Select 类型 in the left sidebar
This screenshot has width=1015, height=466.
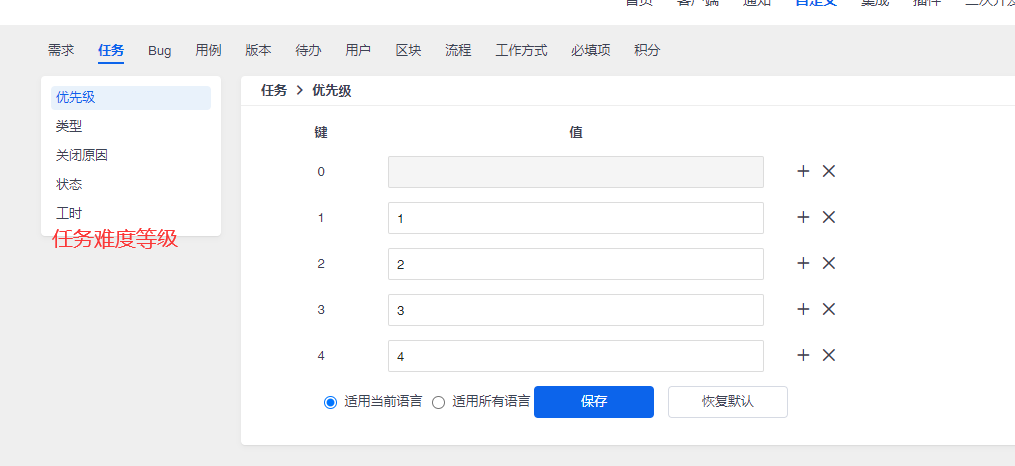pyautogui.click(x=69, y=127)
